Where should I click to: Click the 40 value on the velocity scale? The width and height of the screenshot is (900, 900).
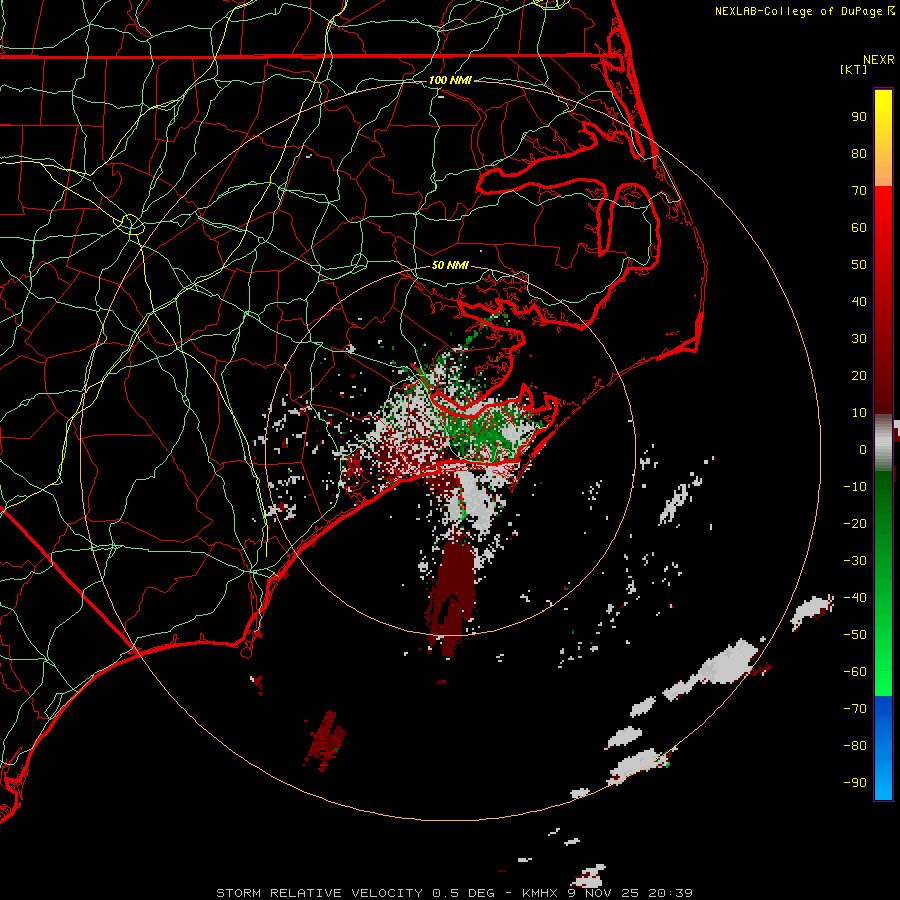859,301
